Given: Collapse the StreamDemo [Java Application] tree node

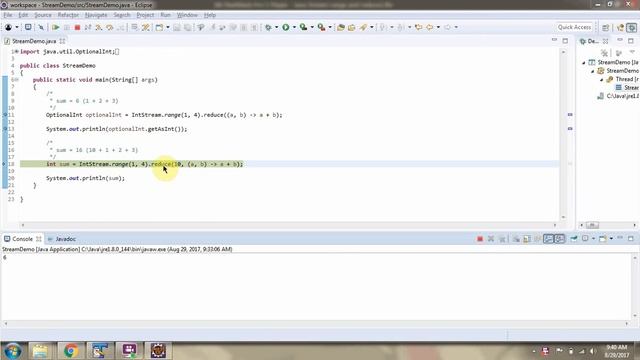Looking at the screenshot, I should click(x=584, y=62).
